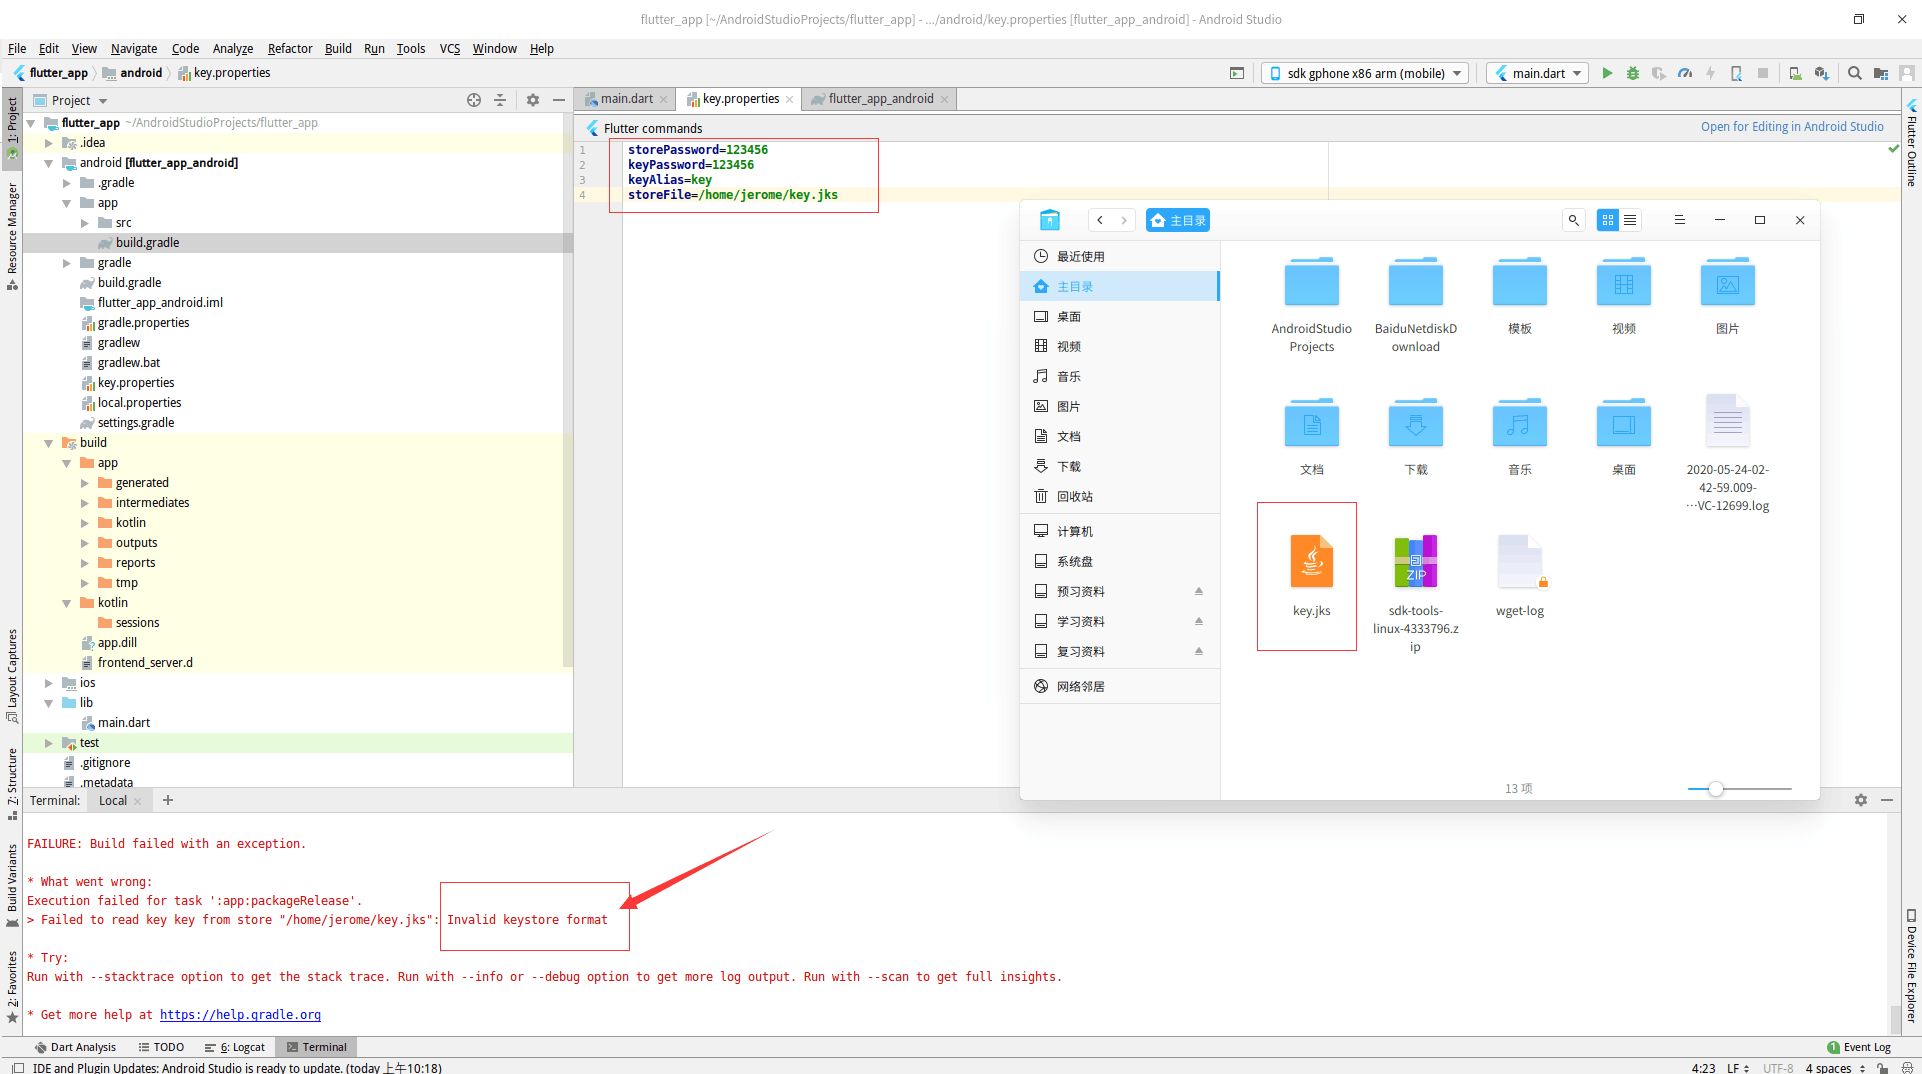This screenshot has height=1074, width=1922.
Task: Open Project Structure icon in toolbar
Action: [x=1881, y=73]
